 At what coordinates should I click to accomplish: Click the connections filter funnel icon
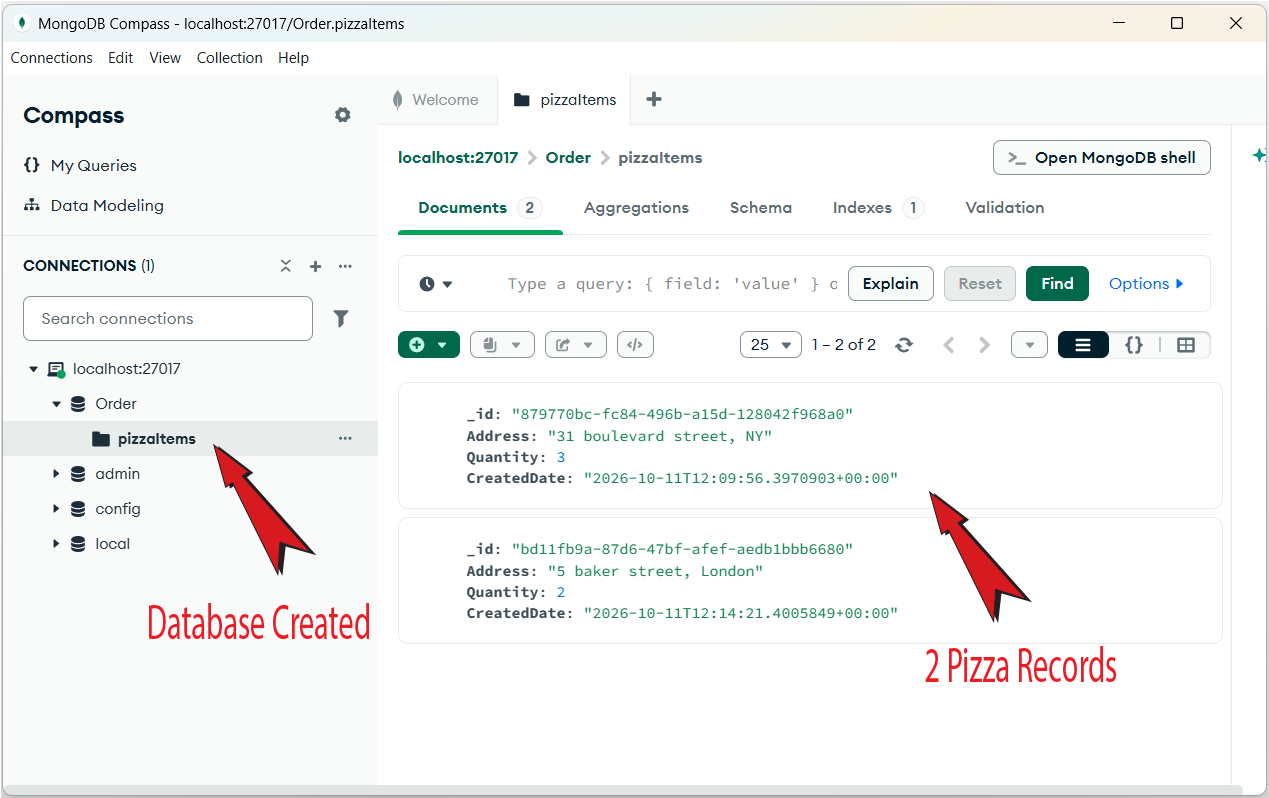tap(341, 318)
